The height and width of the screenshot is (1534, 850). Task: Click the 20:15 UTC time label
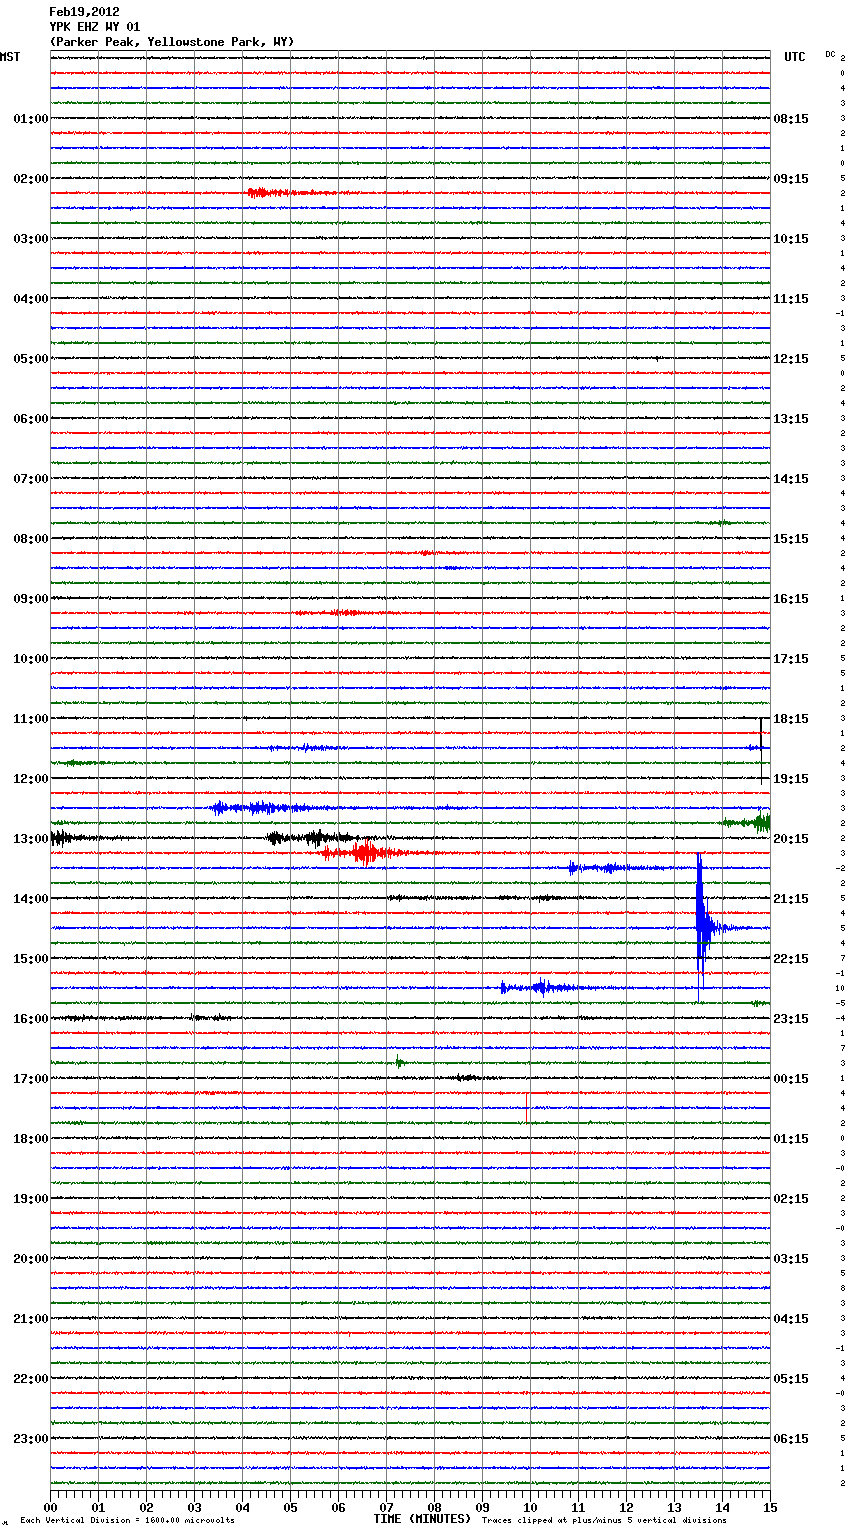[791, 839]
